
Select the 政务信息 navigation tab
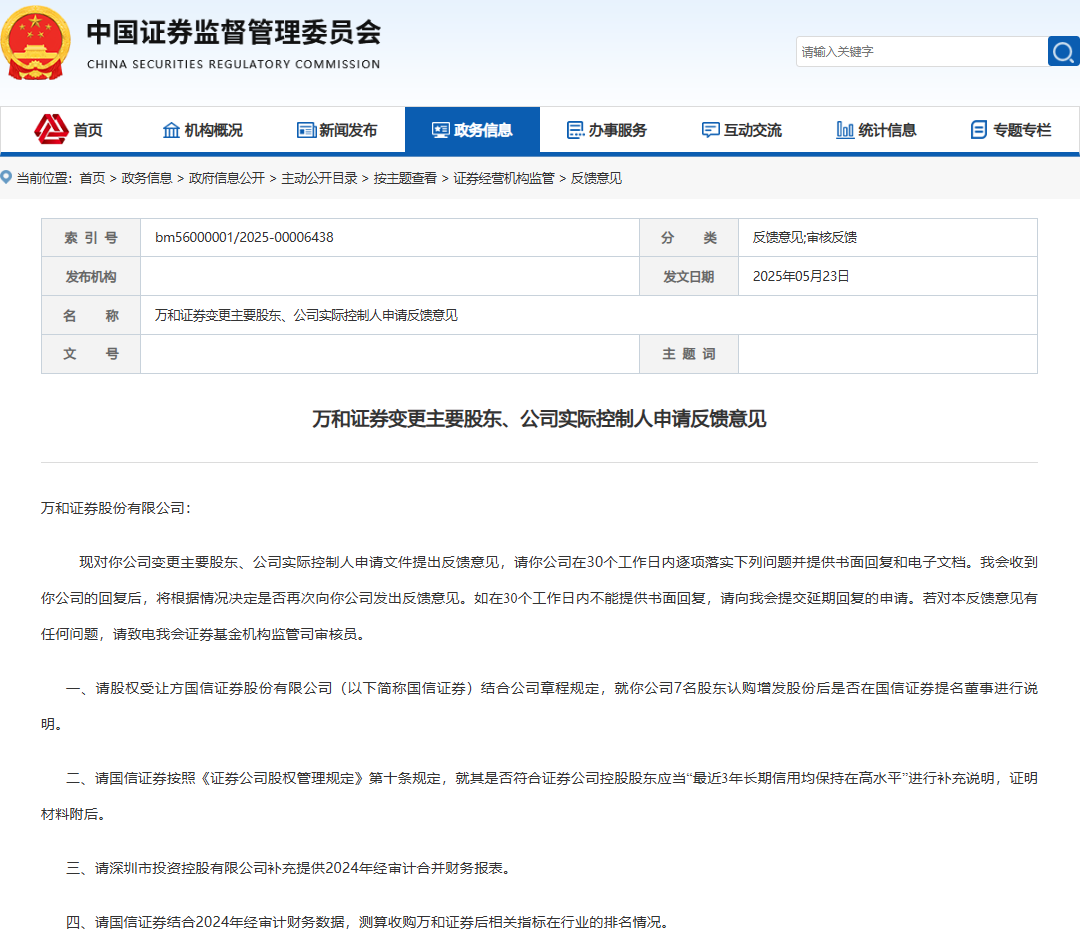pyautogui.click(x=472, y=130)
